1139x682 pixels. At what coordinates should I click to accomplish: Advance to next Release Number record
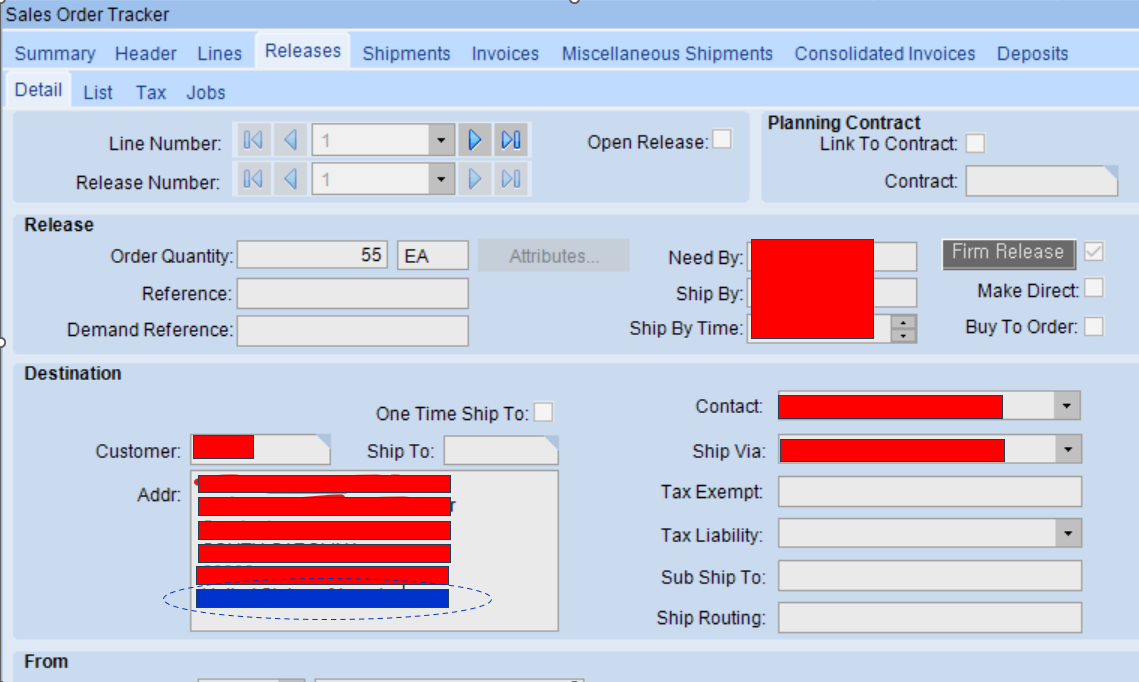click(474, 179)
